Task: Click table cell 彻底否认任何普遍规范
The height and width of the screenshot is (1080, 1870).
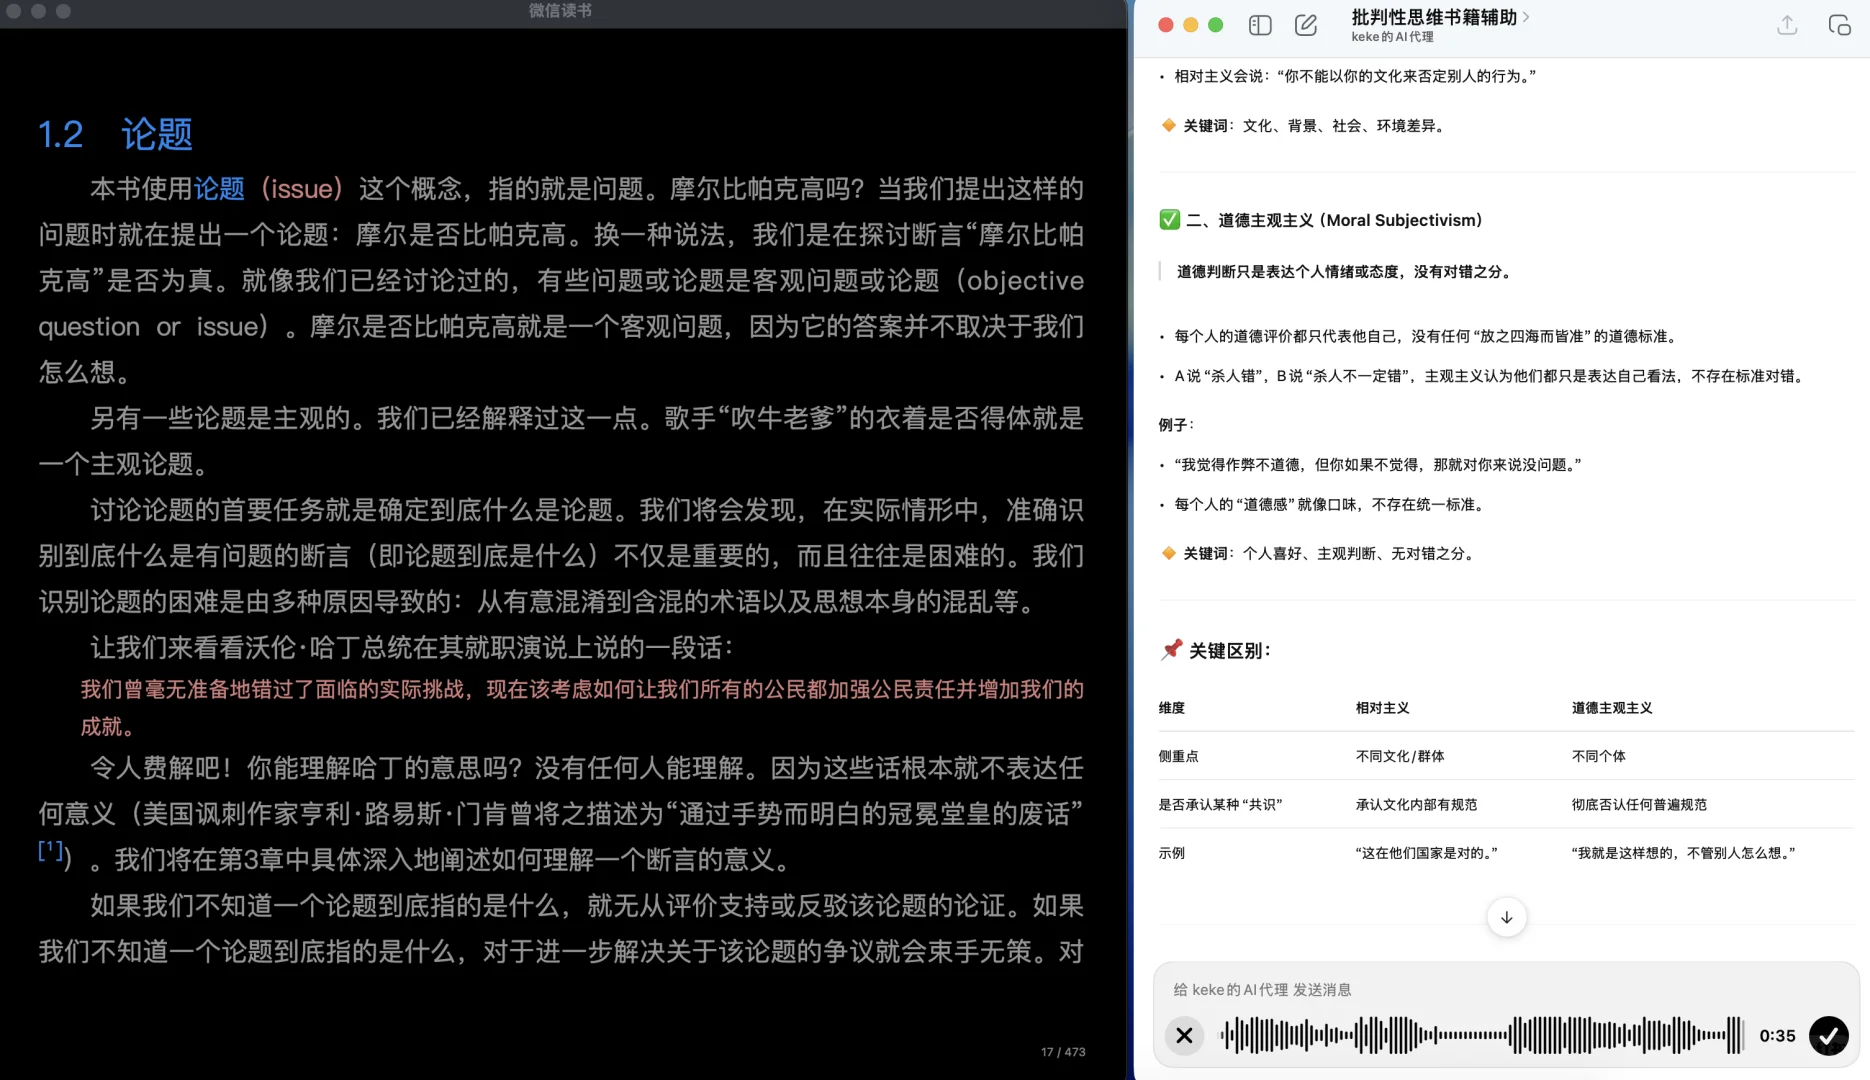Action: point(1638,804)
